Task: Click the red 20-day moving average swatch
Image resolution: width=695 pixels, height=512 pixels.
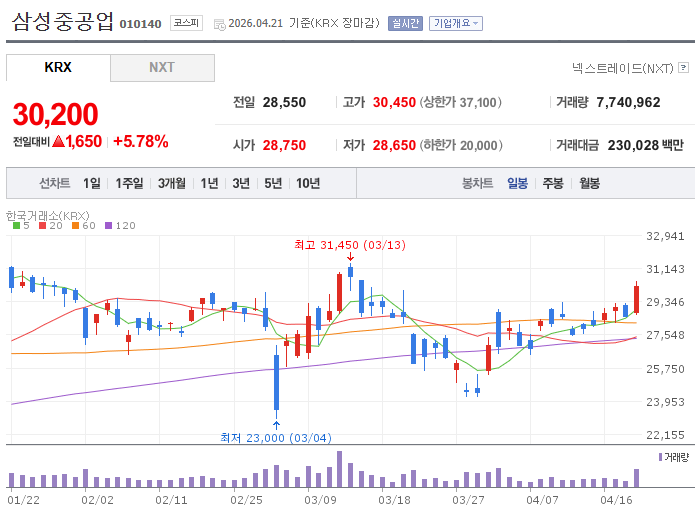Action: tap(43, 226)
